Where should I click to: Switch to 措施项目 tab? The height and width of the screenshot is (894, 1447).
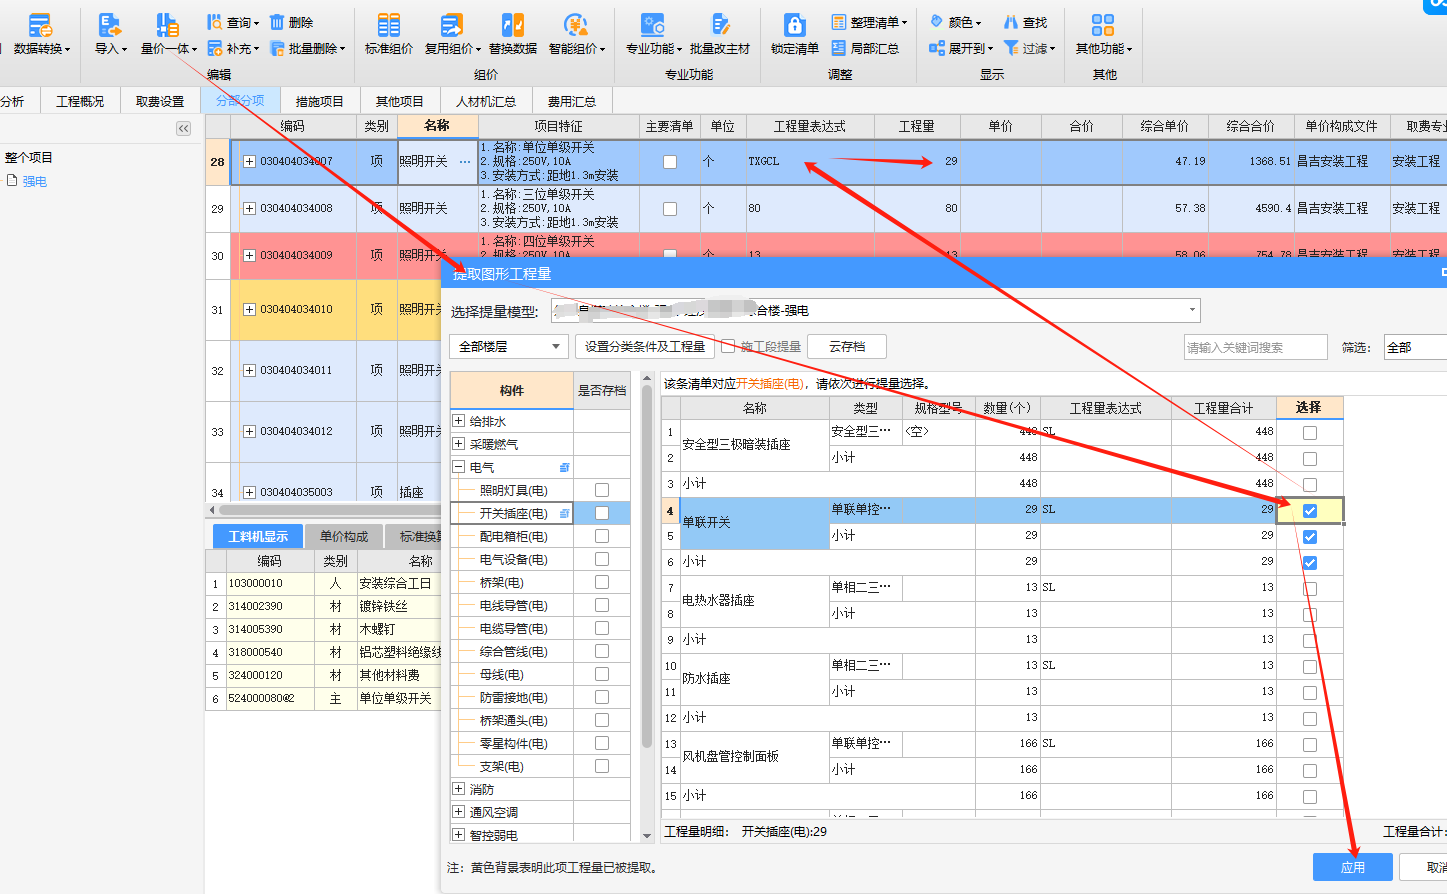tap(320, 101)
